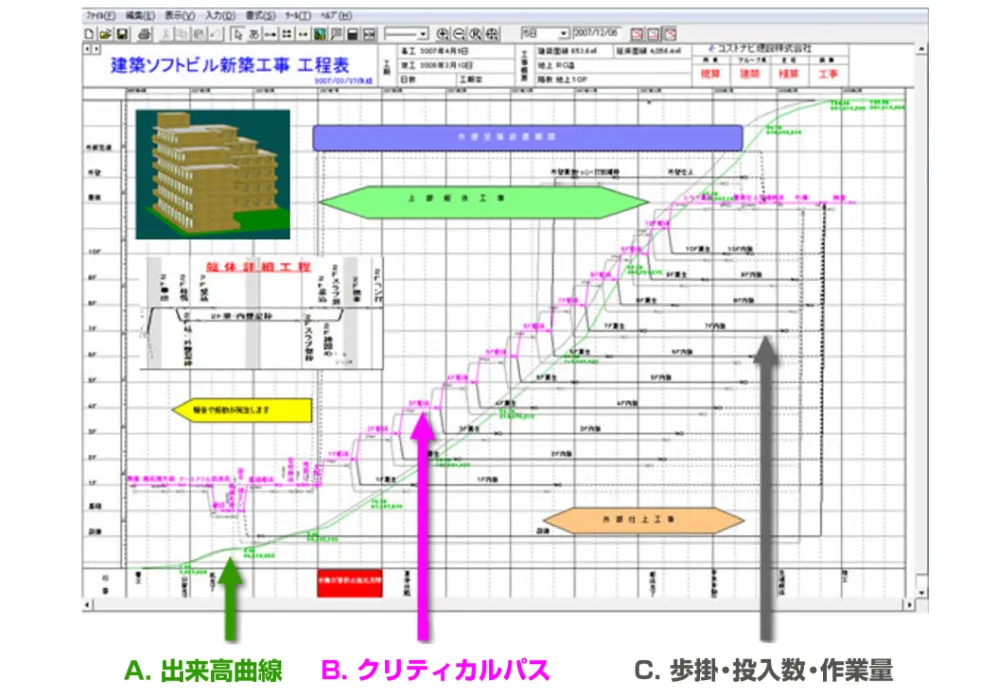Zoom in with the plus magnifier icon
Screen dimensions: 1000x700
[443, 31]
